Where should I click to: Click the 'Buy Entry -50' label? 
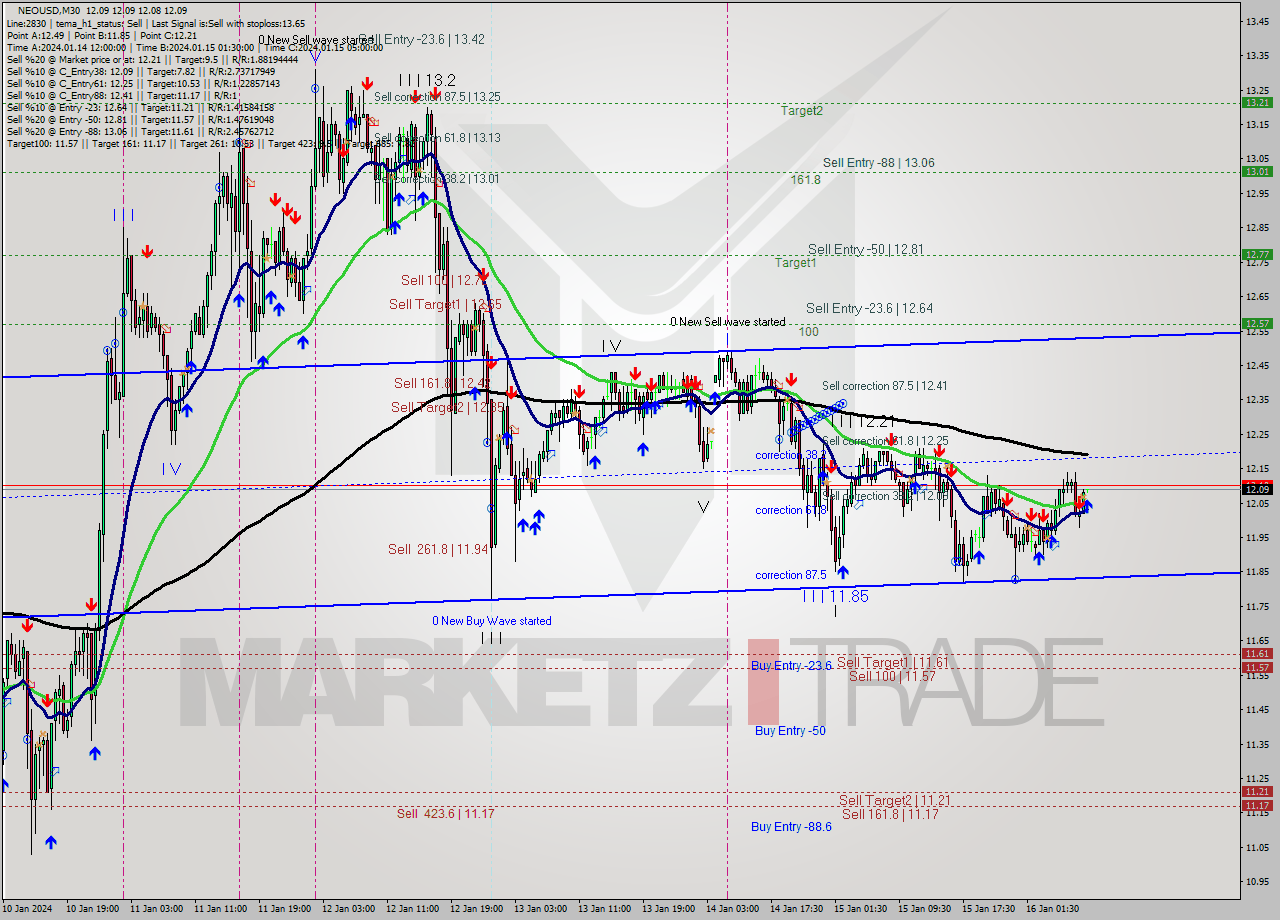coord(790,731)
